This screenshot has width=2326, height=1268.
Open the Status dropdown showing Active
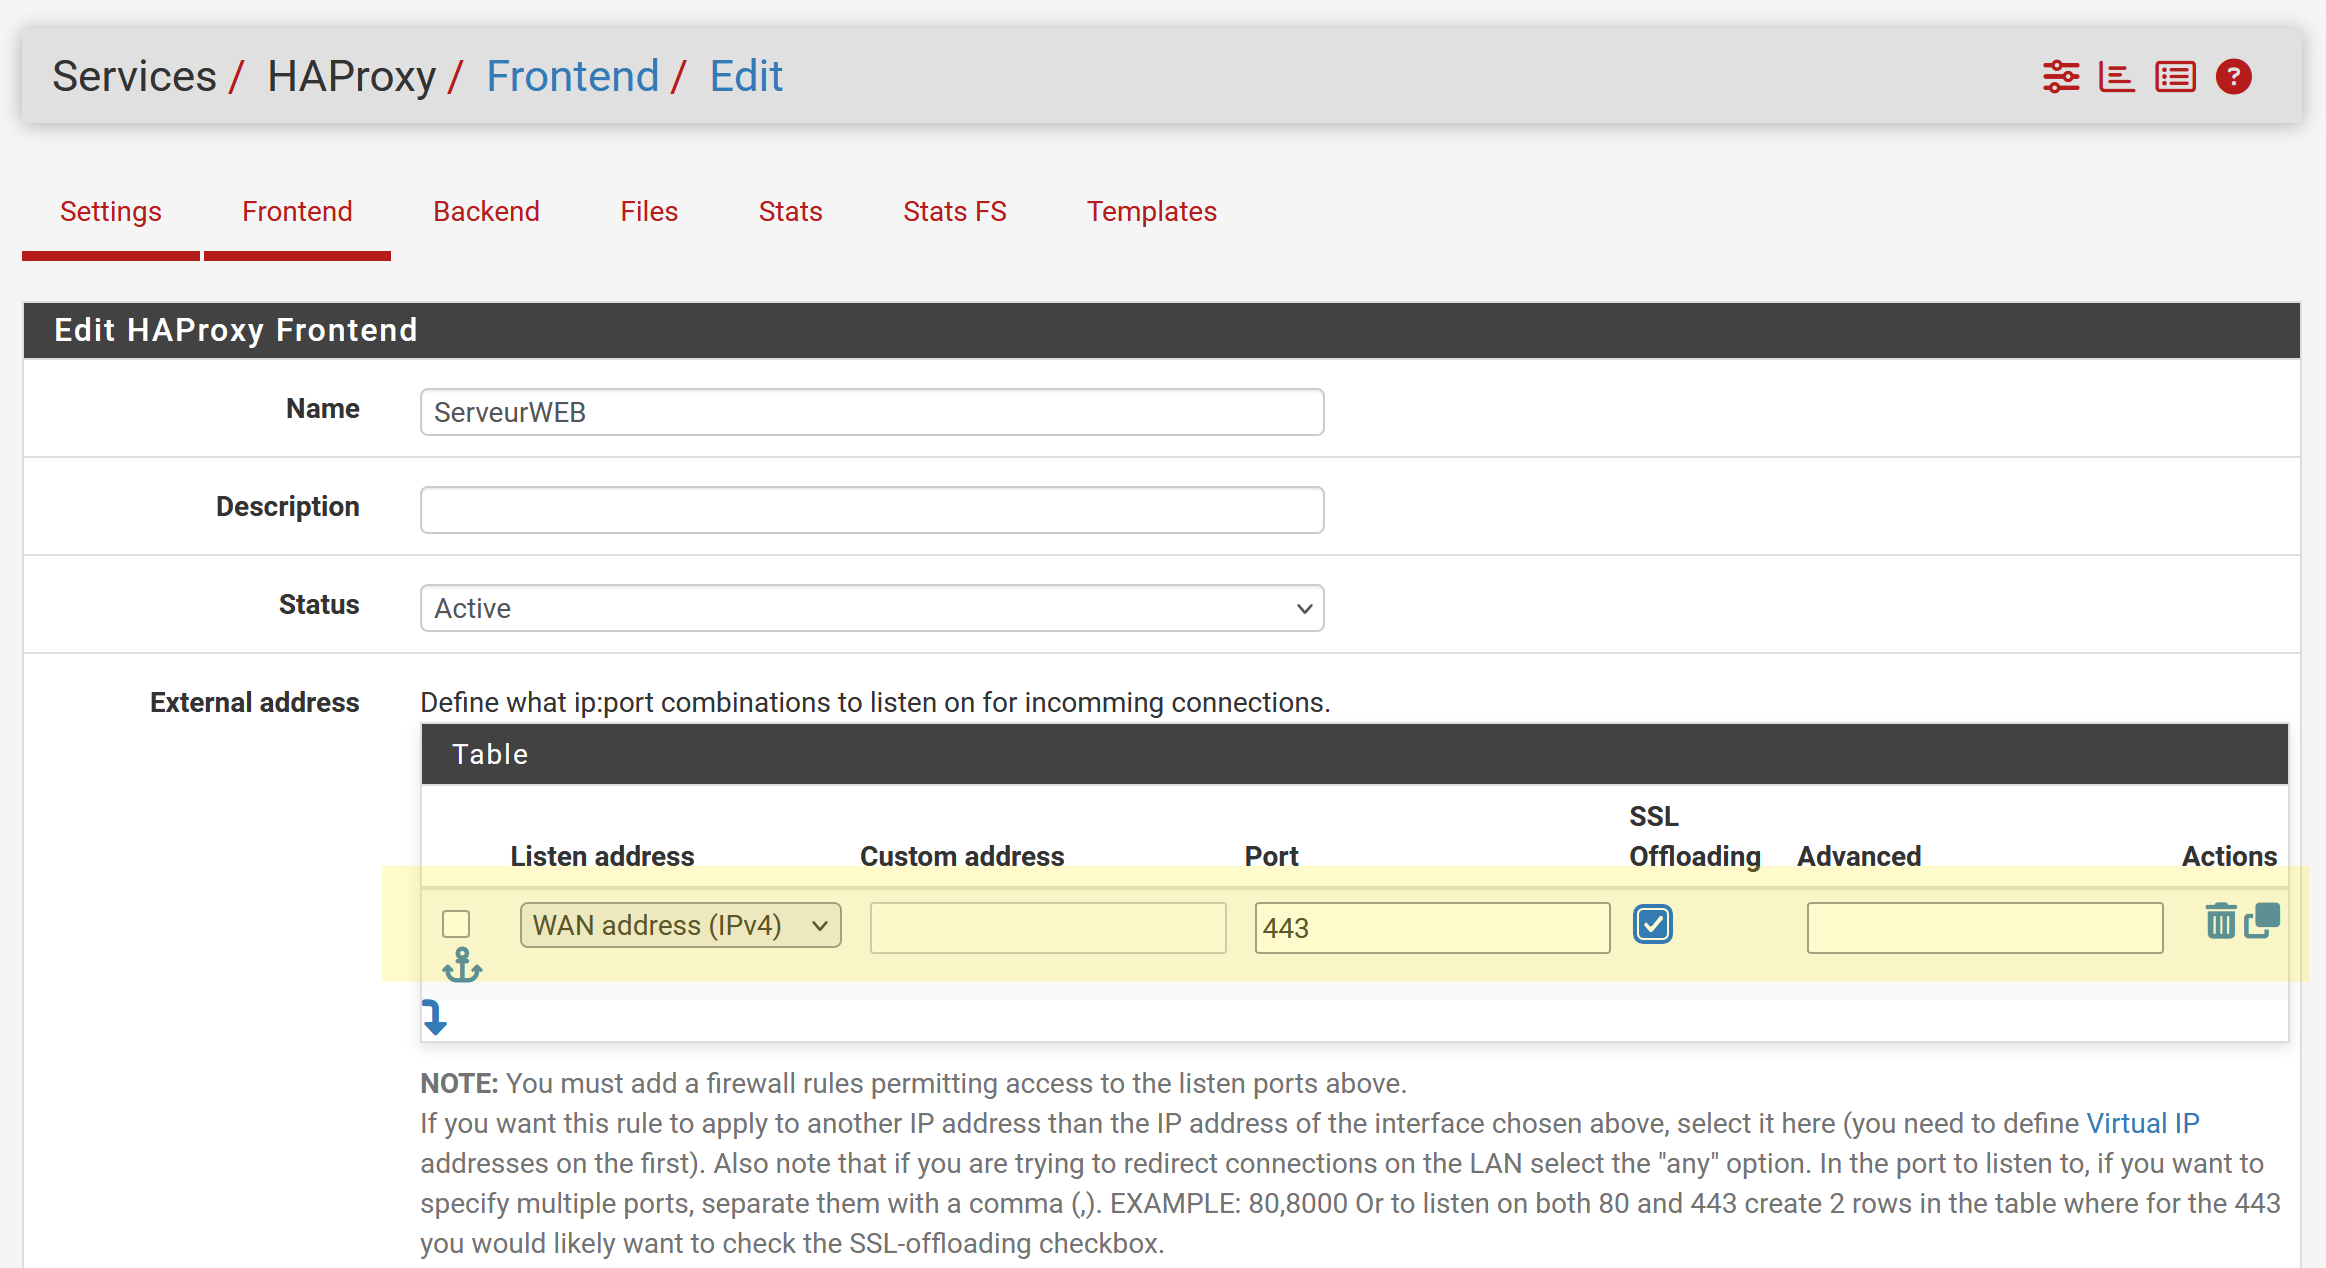pos(872,608)
